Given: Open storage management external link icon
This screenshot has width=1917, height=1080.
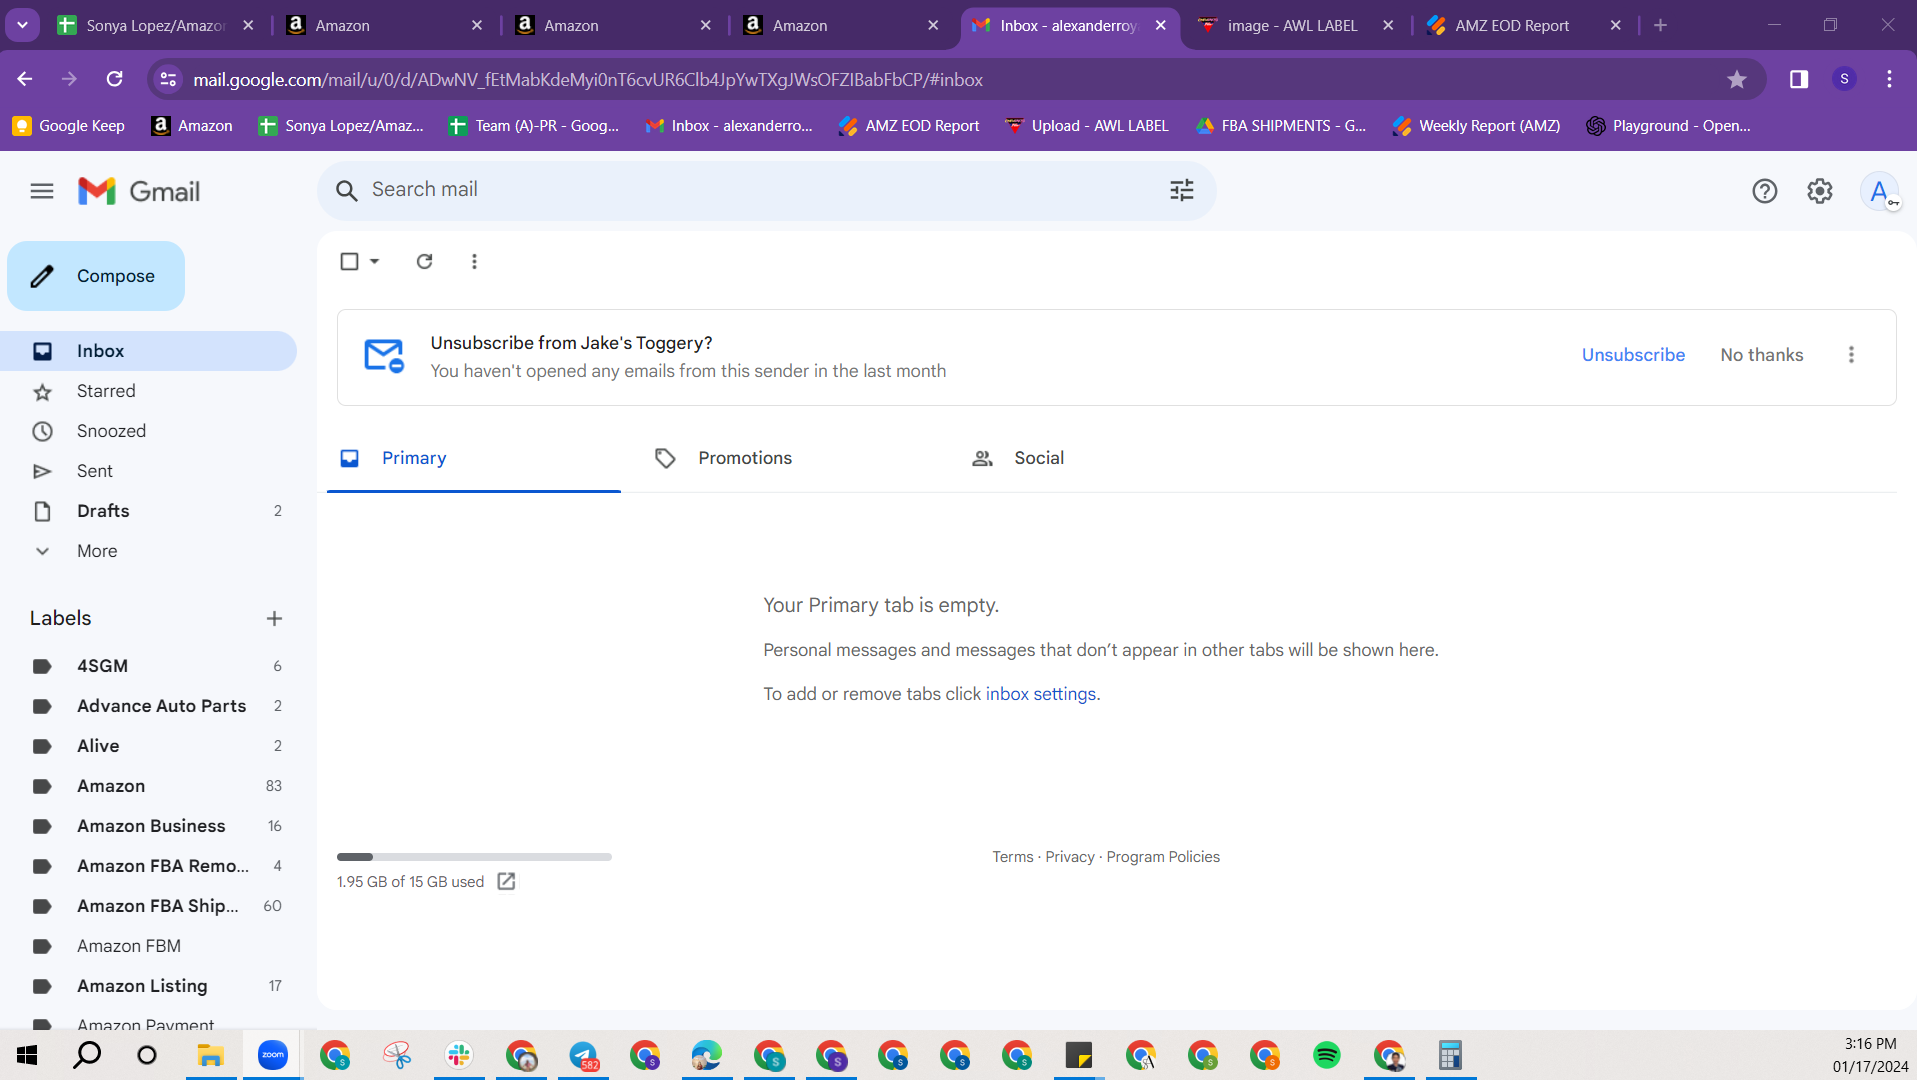Looking at the screenshot, I should [506, 881].
